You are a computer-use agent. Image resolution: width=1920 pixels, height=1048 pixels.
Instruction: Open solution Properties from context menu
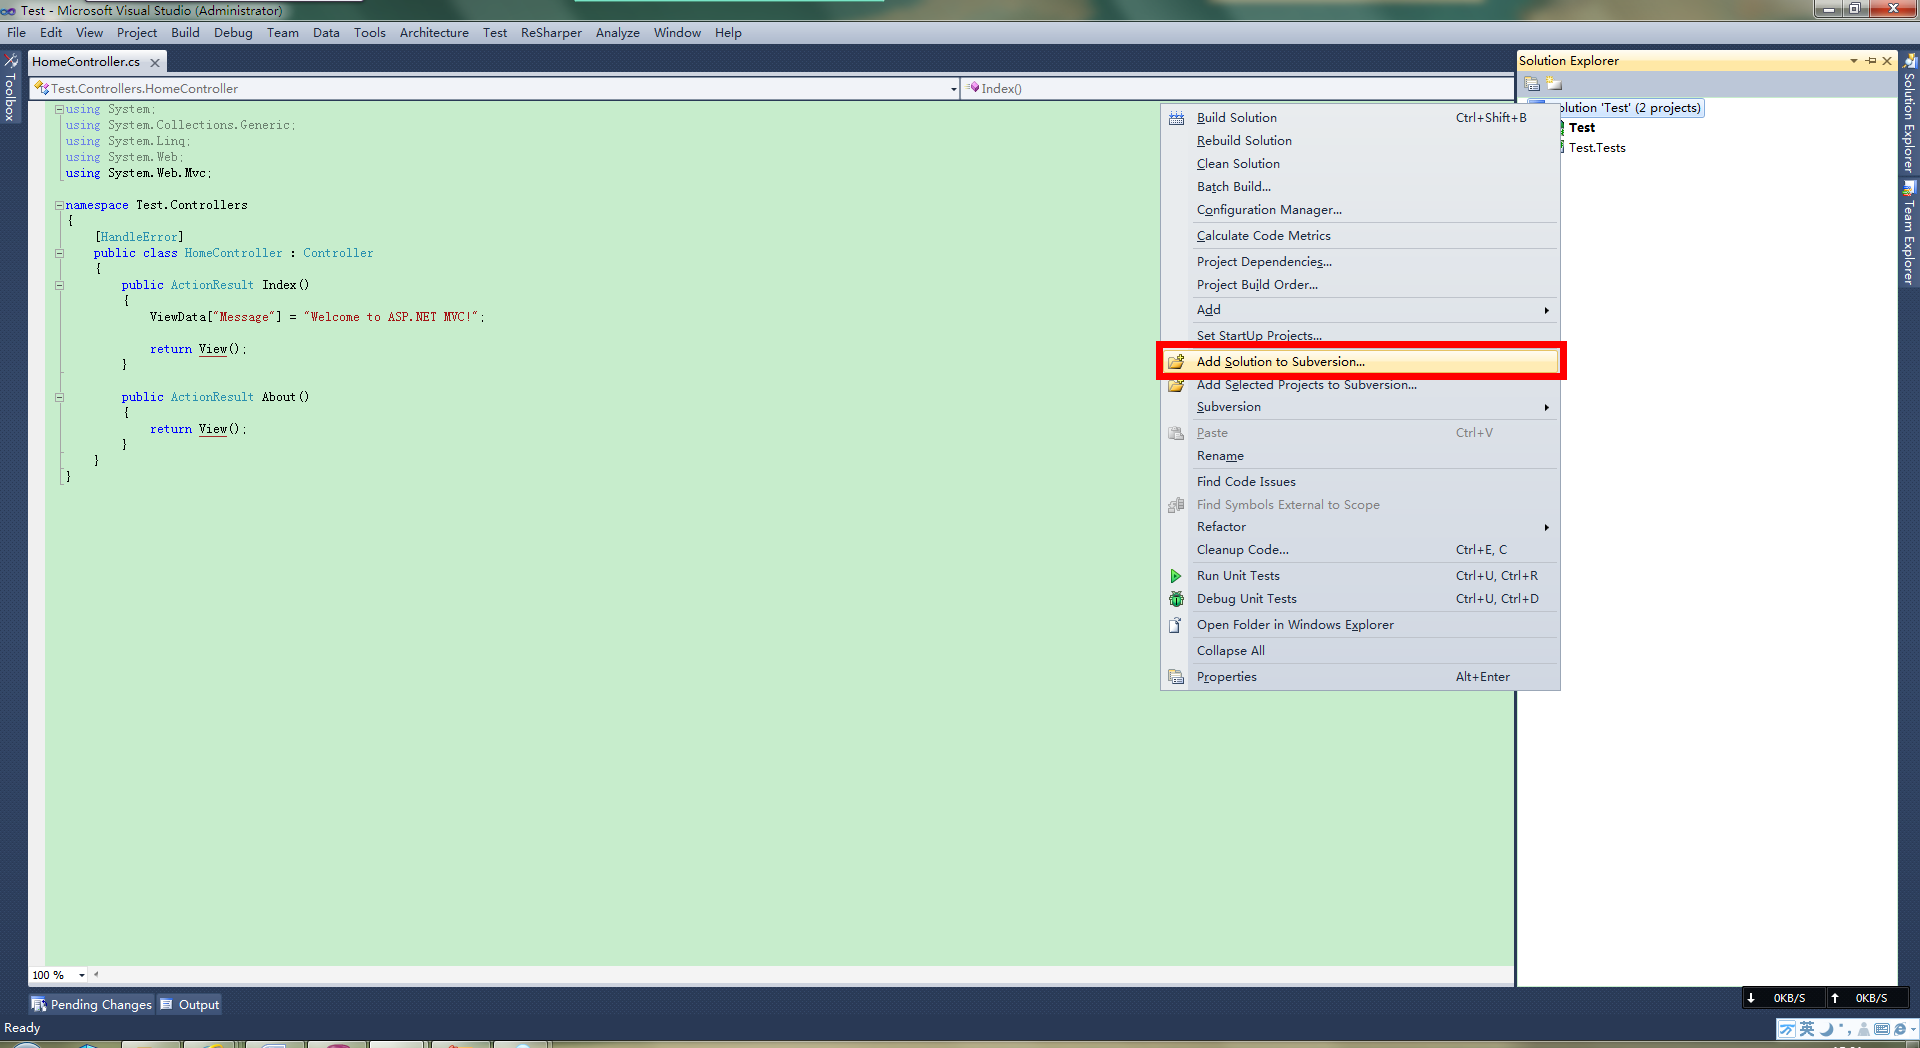(x=1360, y=677)
